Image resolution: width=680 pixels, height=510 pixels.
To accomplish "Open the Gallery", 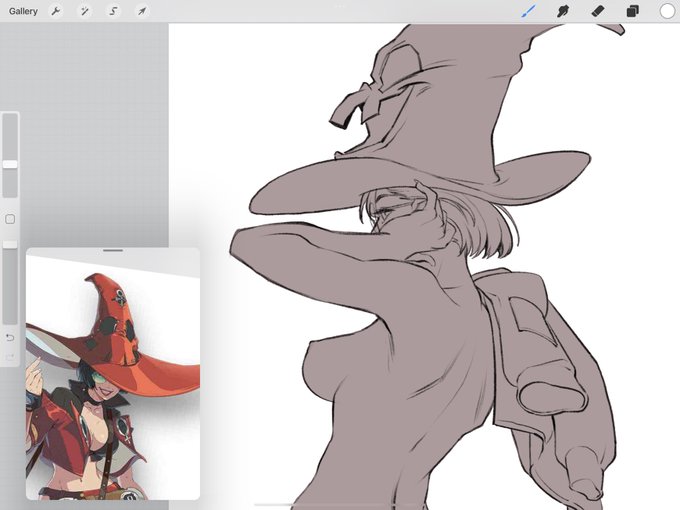I will tap(23, 11).
